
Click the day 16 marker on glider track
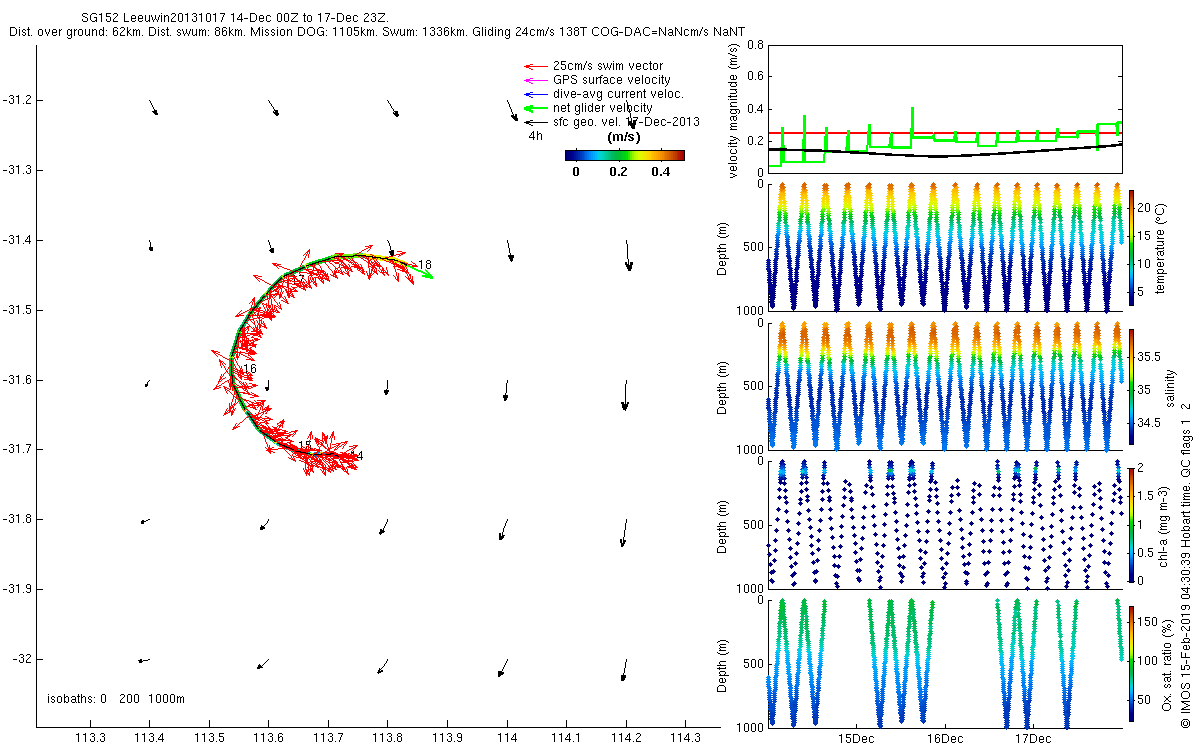pyautogui.click(x=249, y=369)
